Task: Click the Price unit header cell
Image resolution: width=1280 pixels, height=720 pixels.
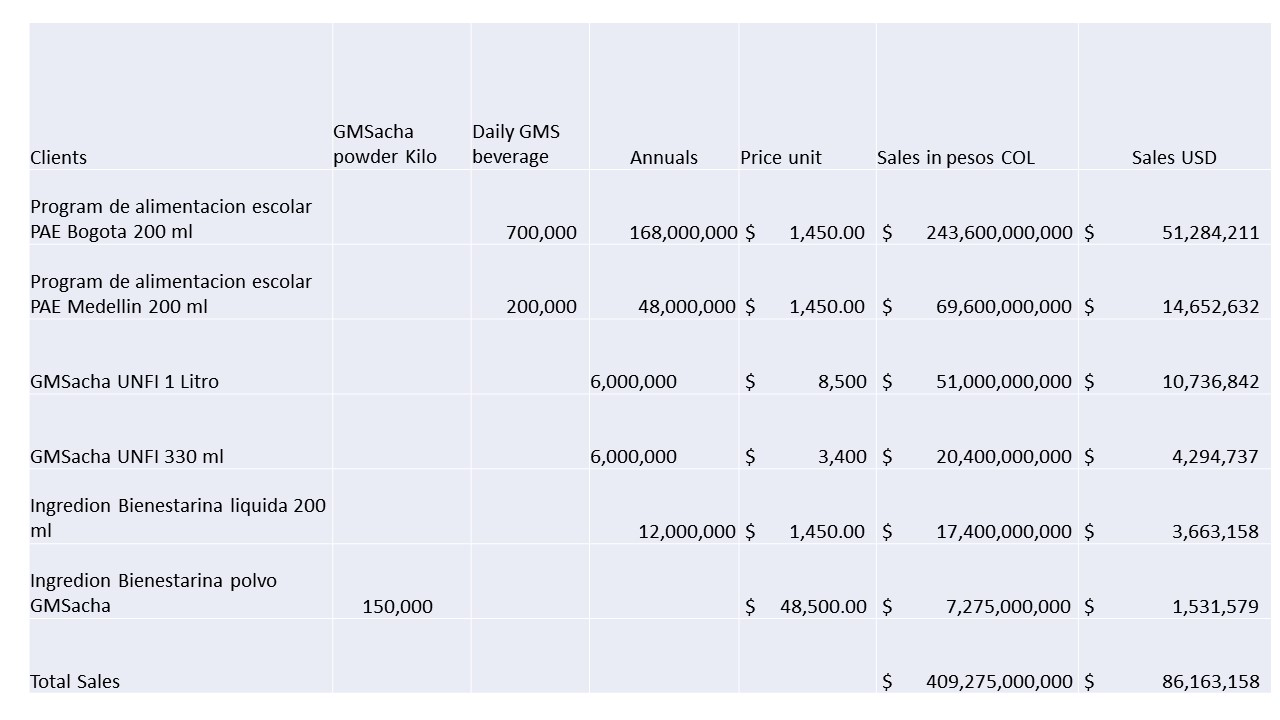Action: point(781,157)
